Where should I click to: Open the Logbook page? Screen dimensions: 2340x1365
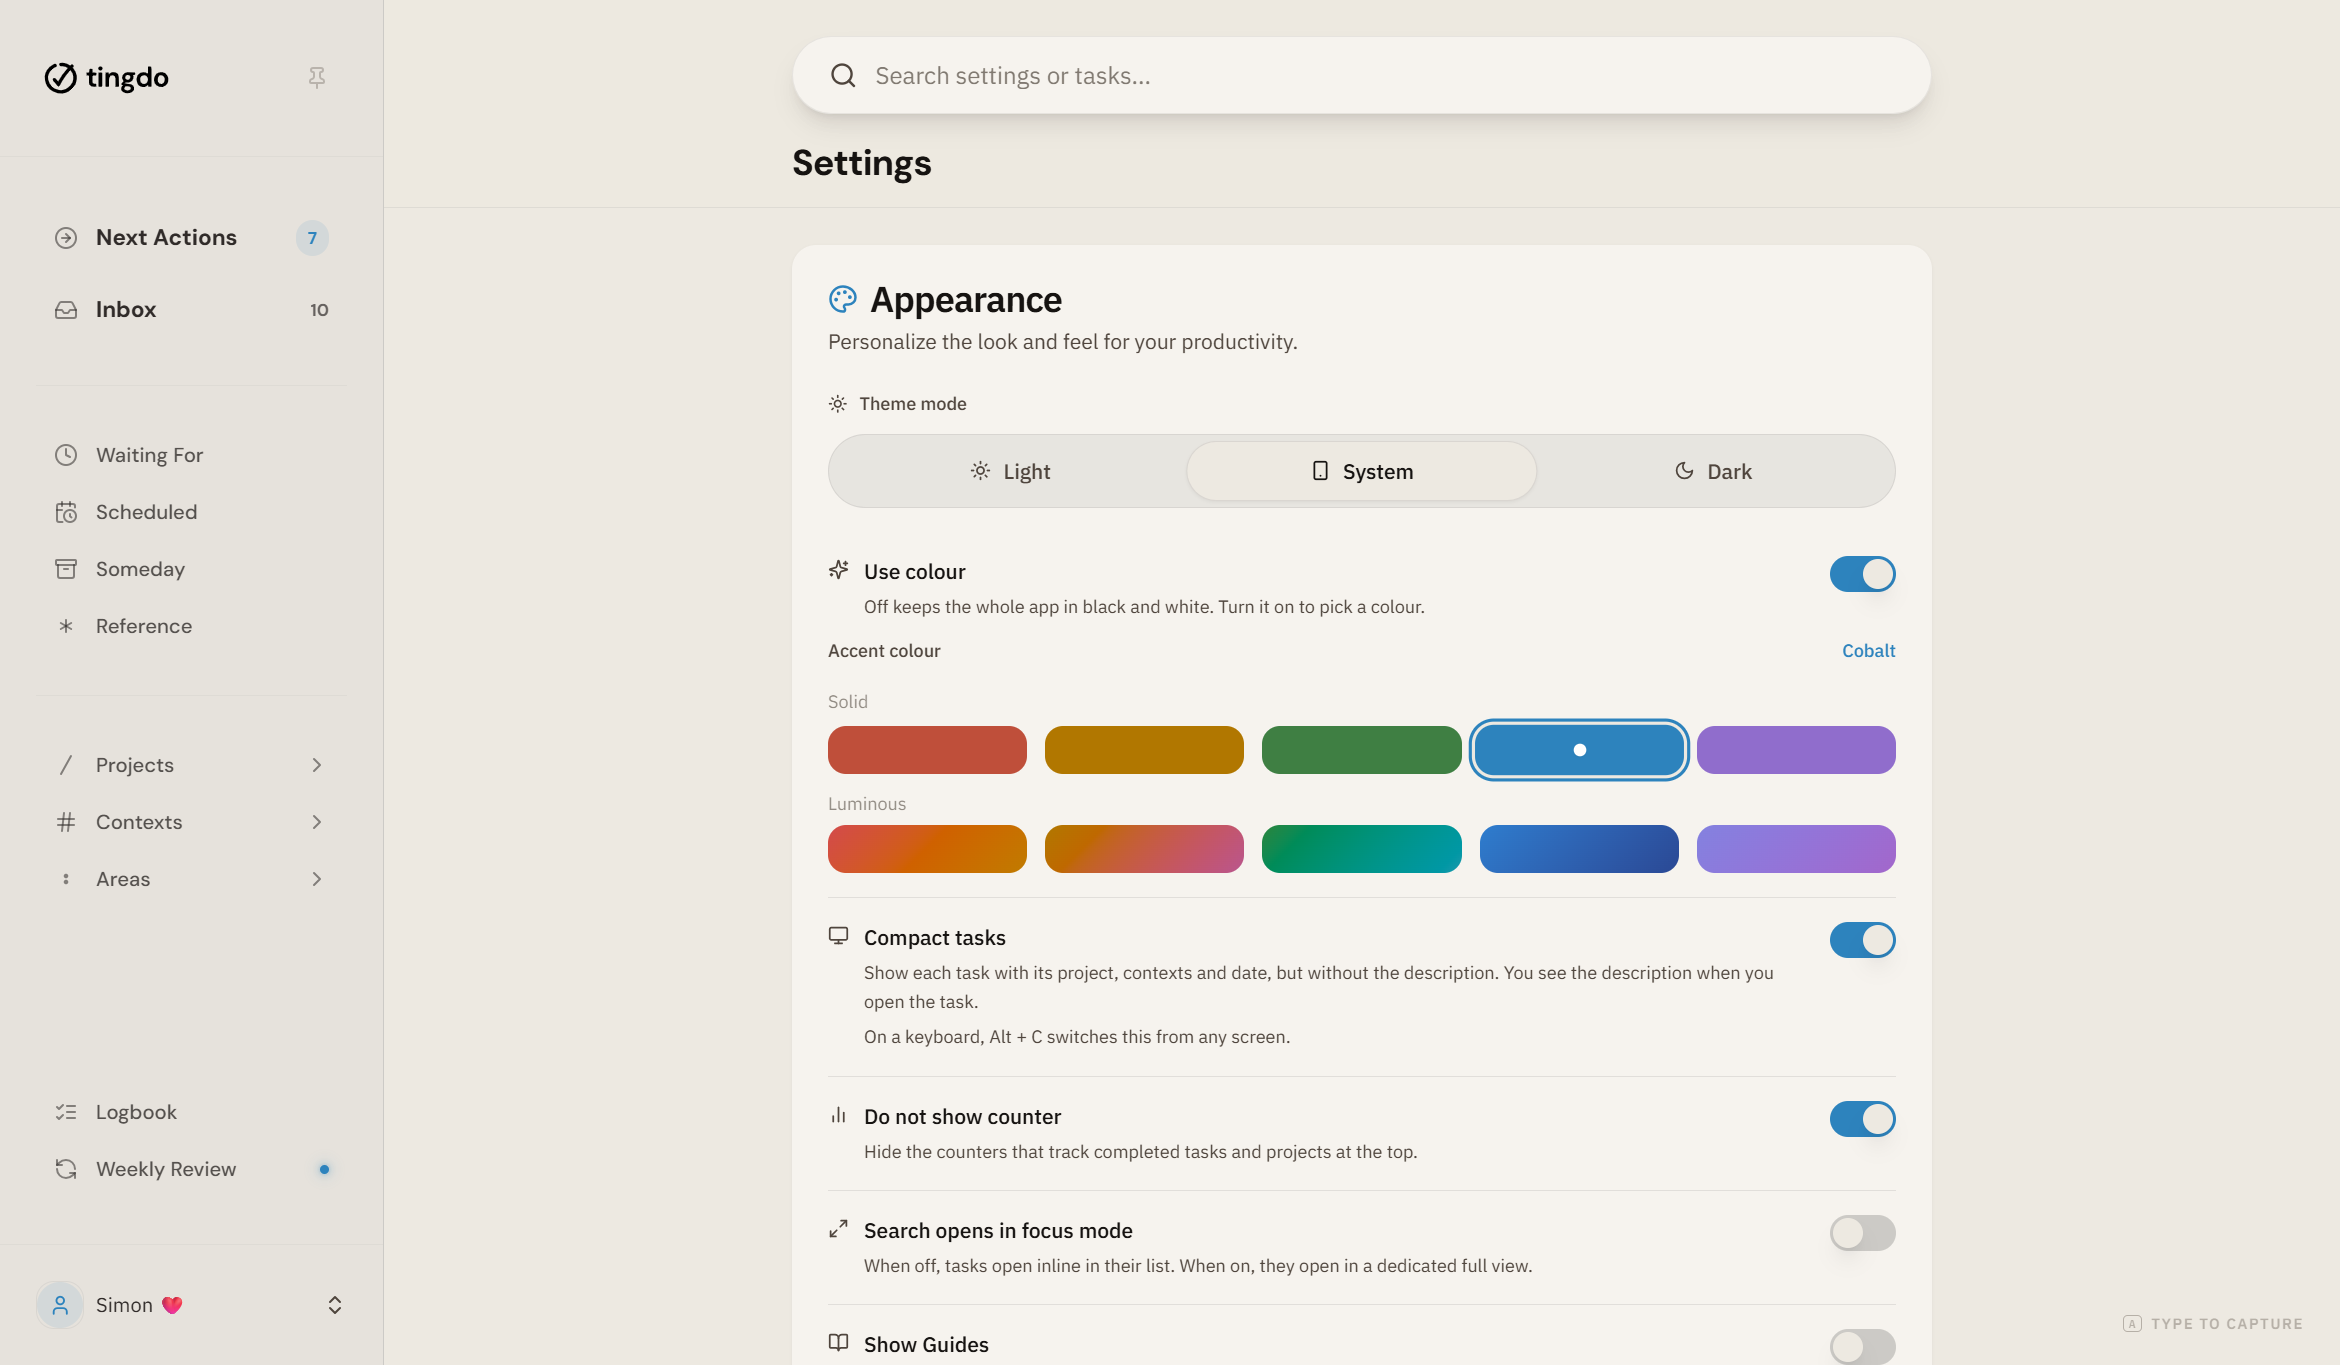coord(192,1112)
